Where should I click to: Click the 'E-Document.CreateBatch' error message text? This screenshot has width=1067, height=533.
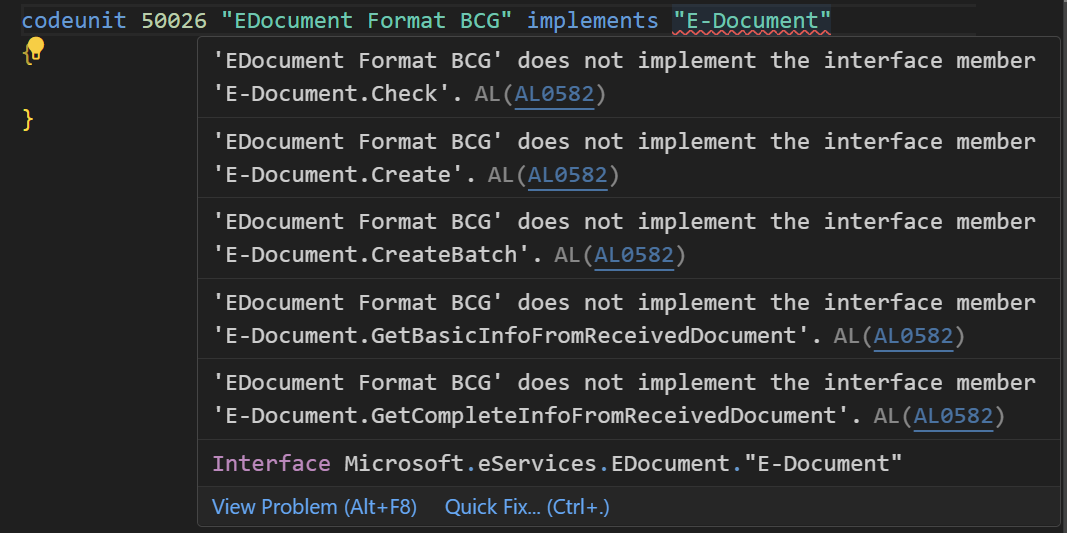[625, 238]
